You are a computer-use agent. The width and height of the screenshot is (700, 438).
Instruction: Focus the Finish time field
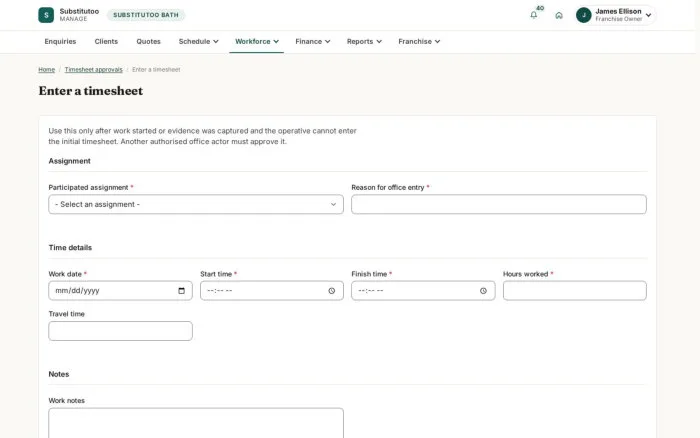coord(423,291)
